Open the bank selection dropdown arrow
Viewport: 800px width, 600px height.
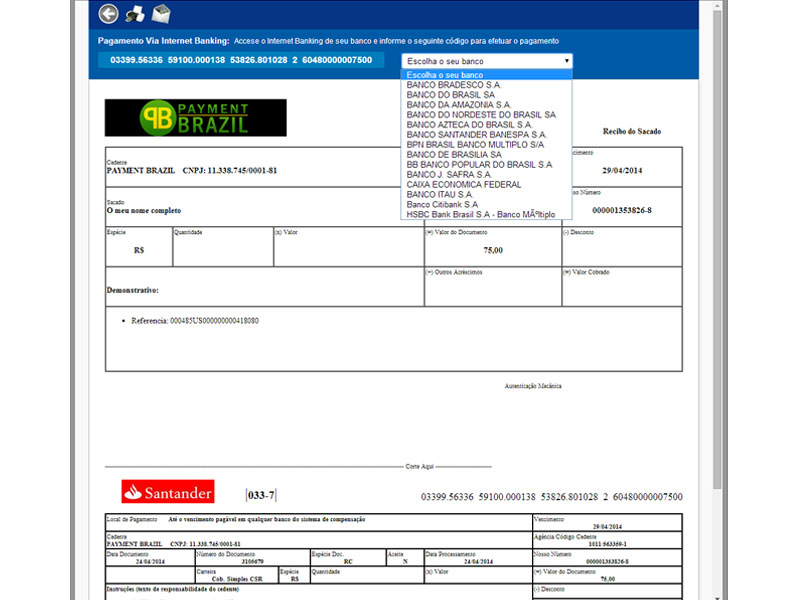click(566, 61)
